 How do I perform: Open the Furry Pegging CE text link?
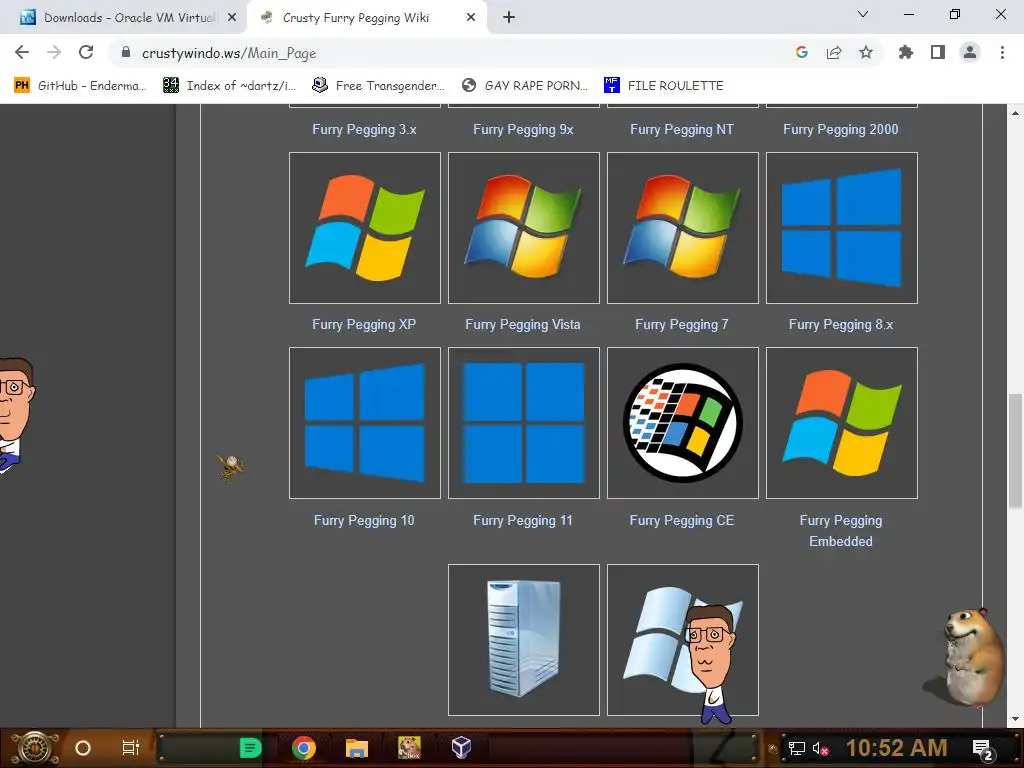[x=682, y=520]
